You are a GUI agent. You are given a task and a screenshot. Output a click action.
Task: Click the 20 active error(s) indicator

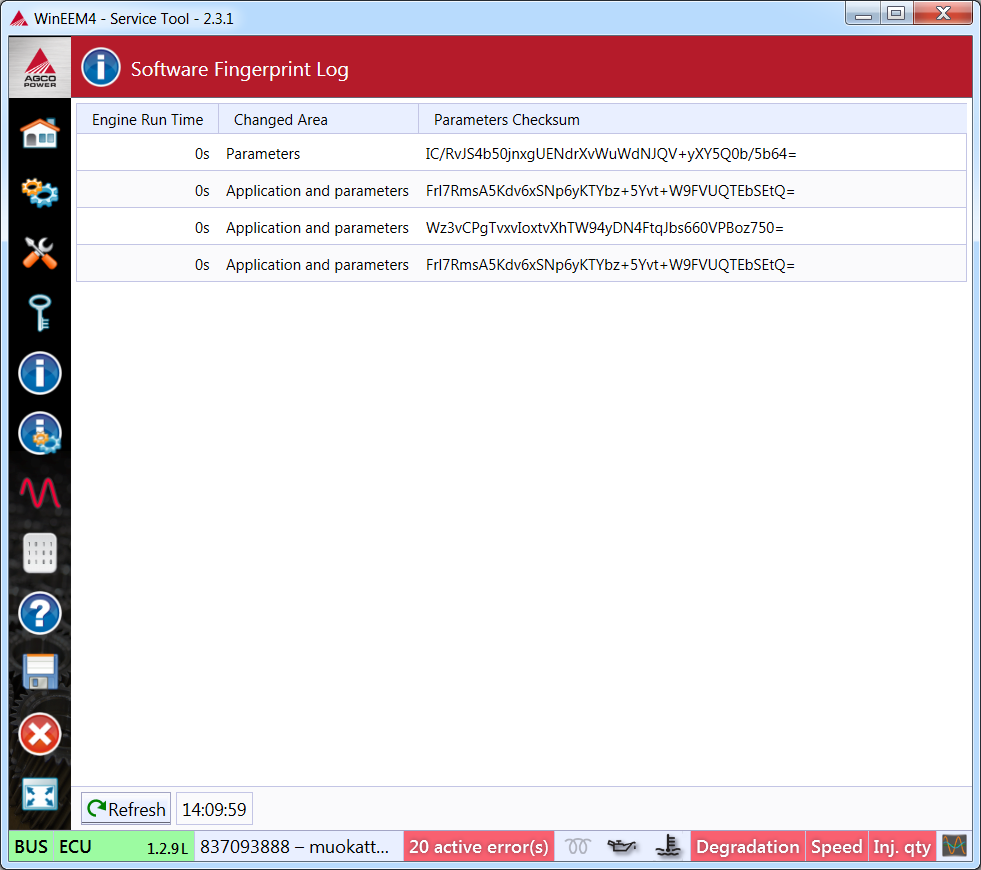click(x=478, y=847)
